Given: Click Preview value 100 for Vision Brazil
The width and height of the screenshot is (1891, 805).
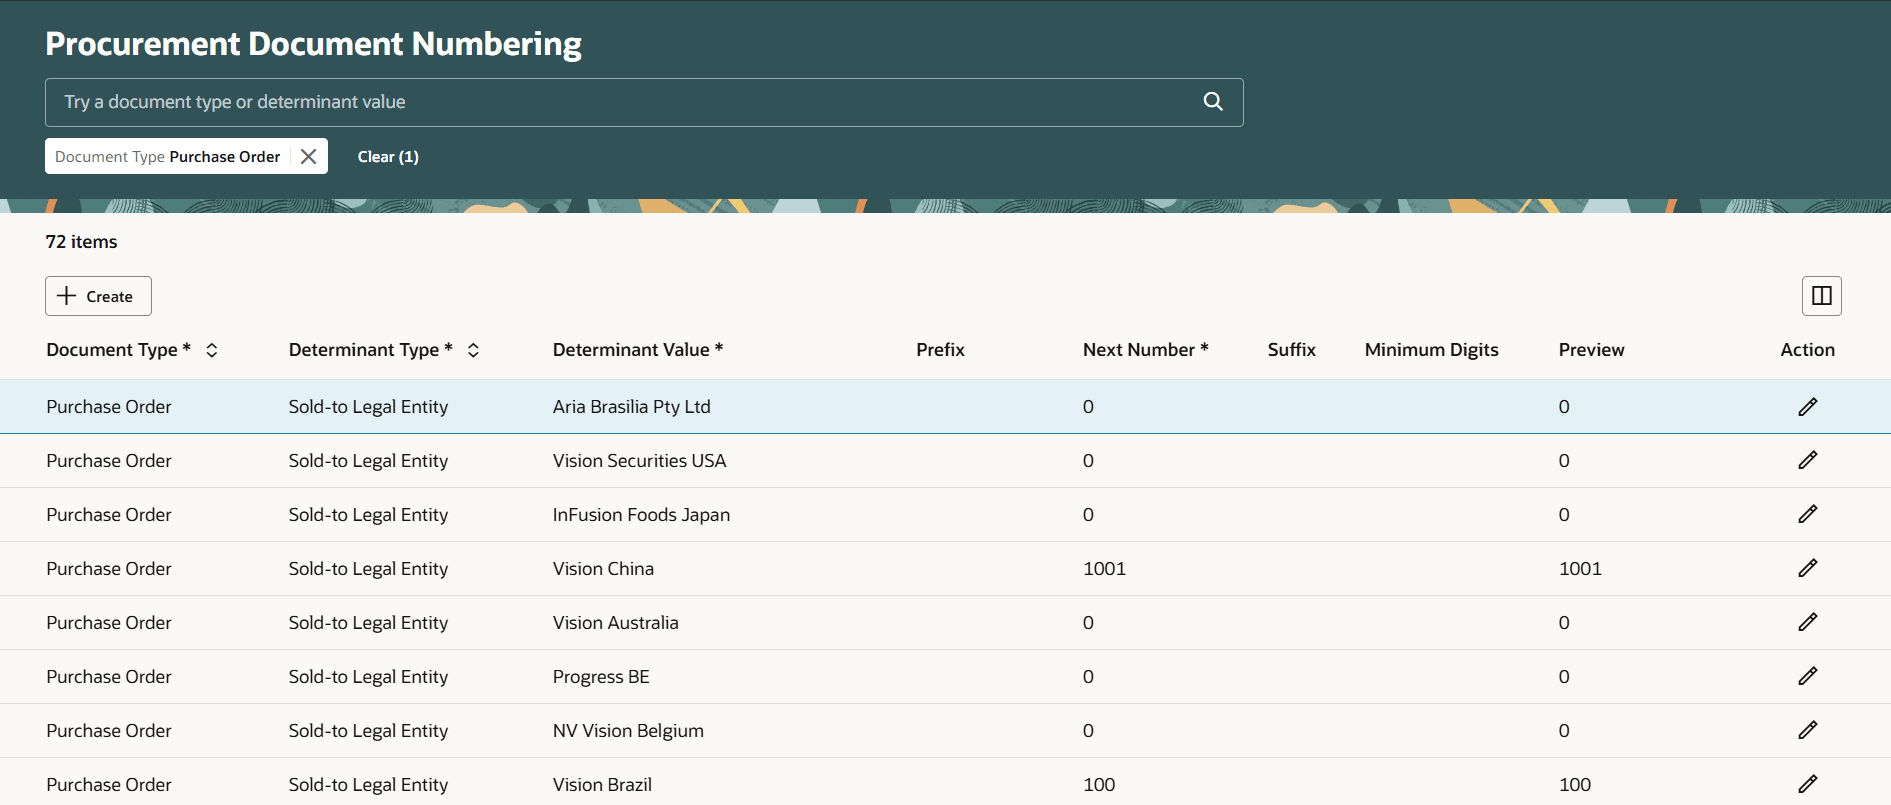Looking at the screenshot, I should 1575,785.
